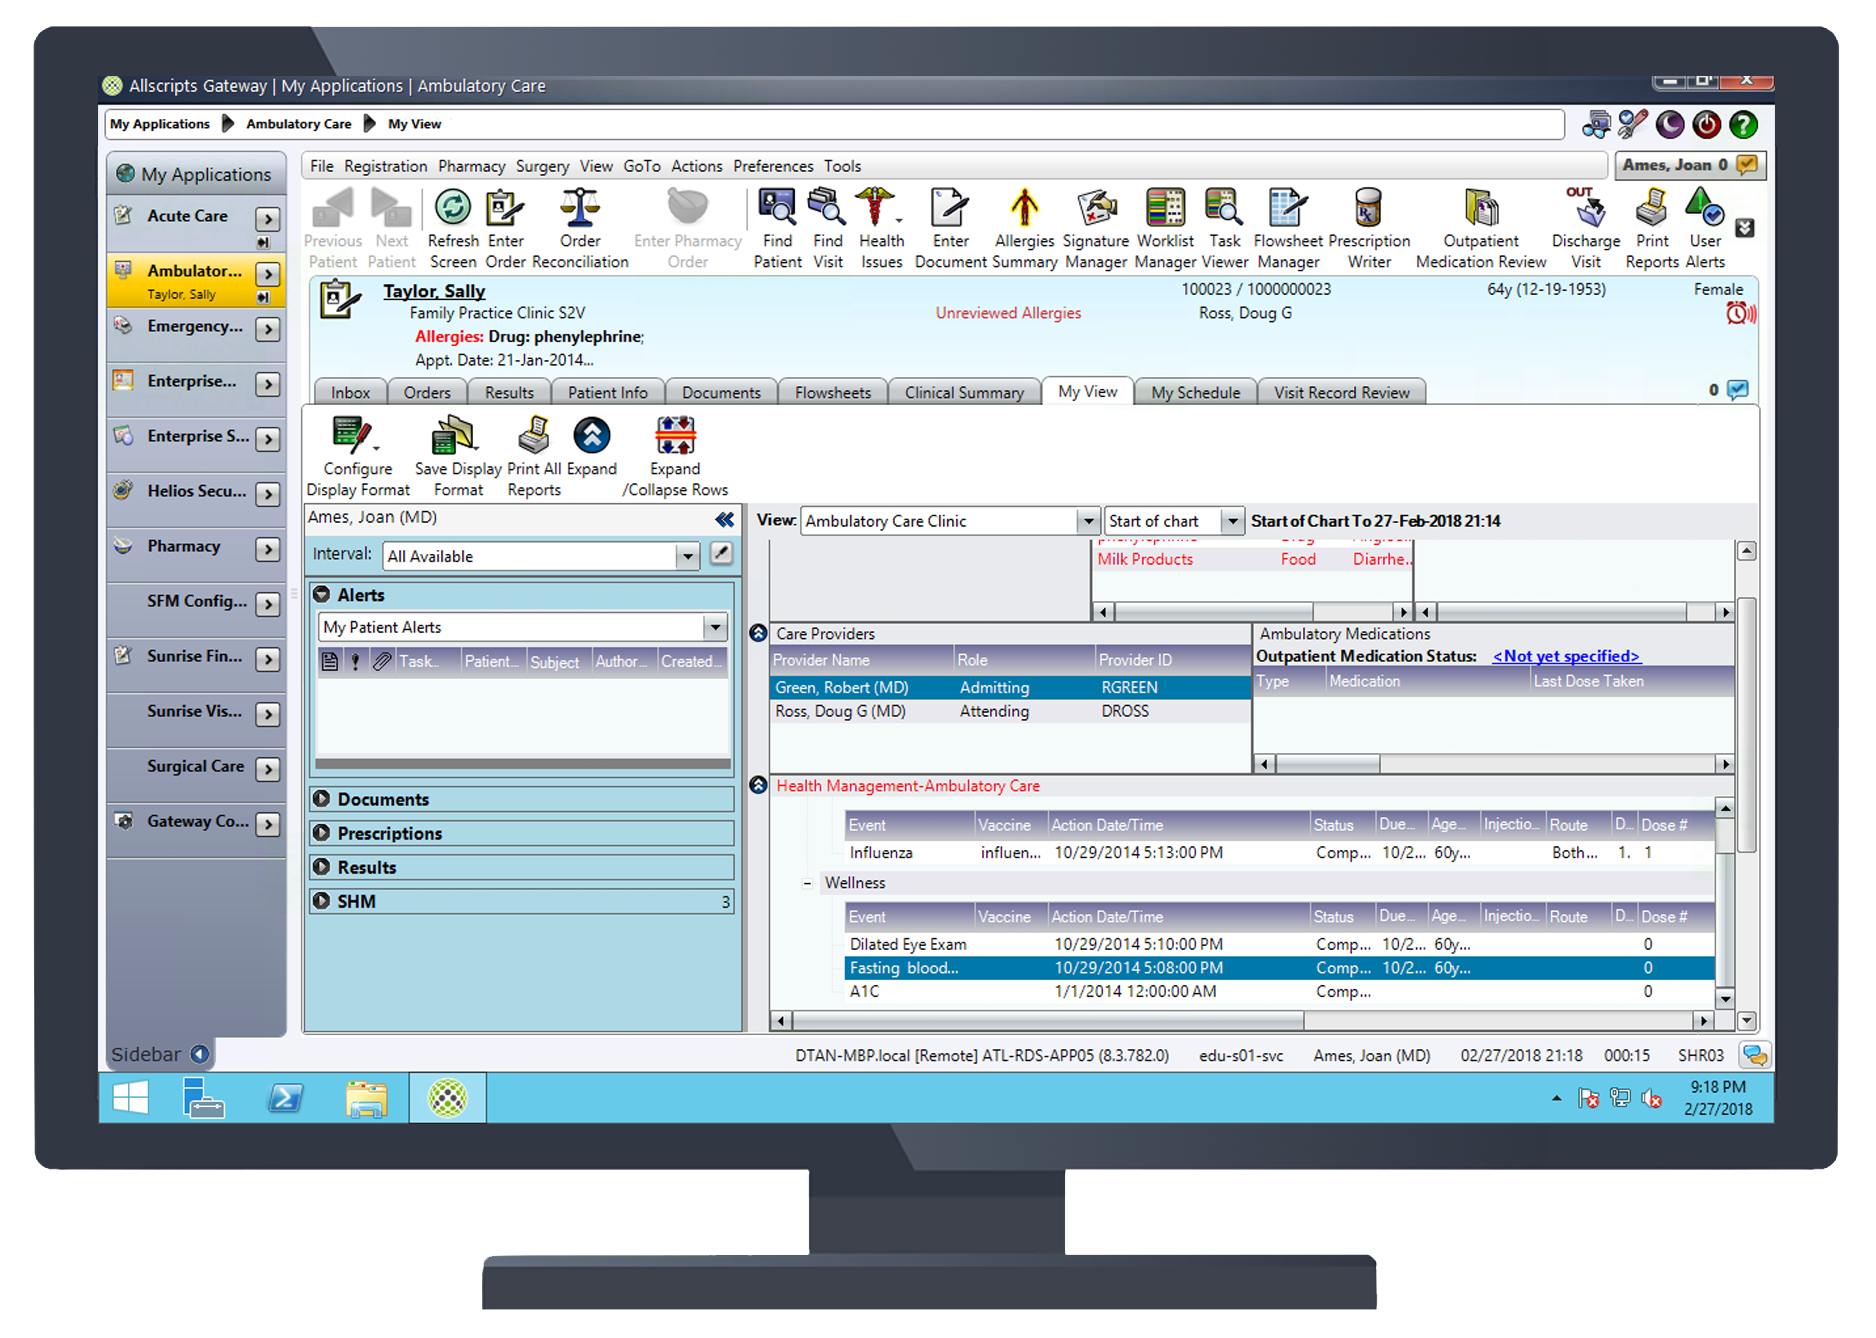
Task: Collapse the Wellness tree group
Action: pos(807,883)
